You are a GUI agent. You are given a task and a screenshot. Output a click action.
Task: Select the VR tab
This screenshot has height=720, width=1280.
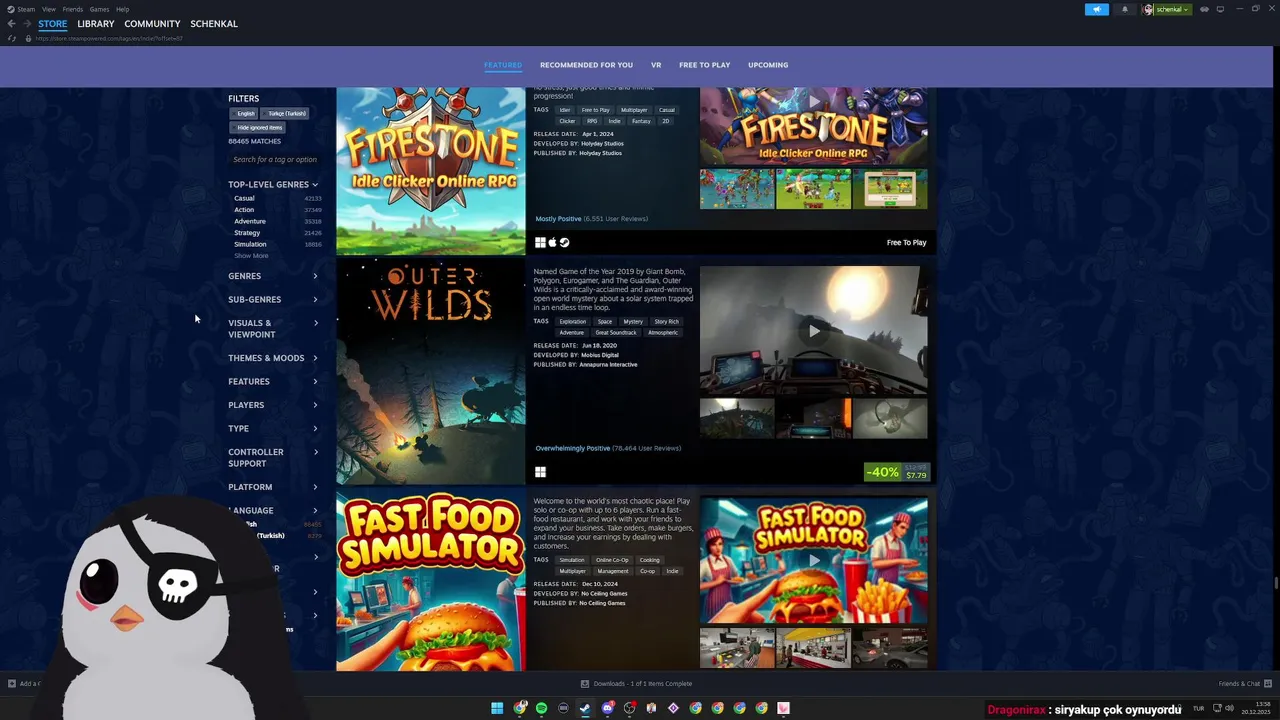point(656,65)
